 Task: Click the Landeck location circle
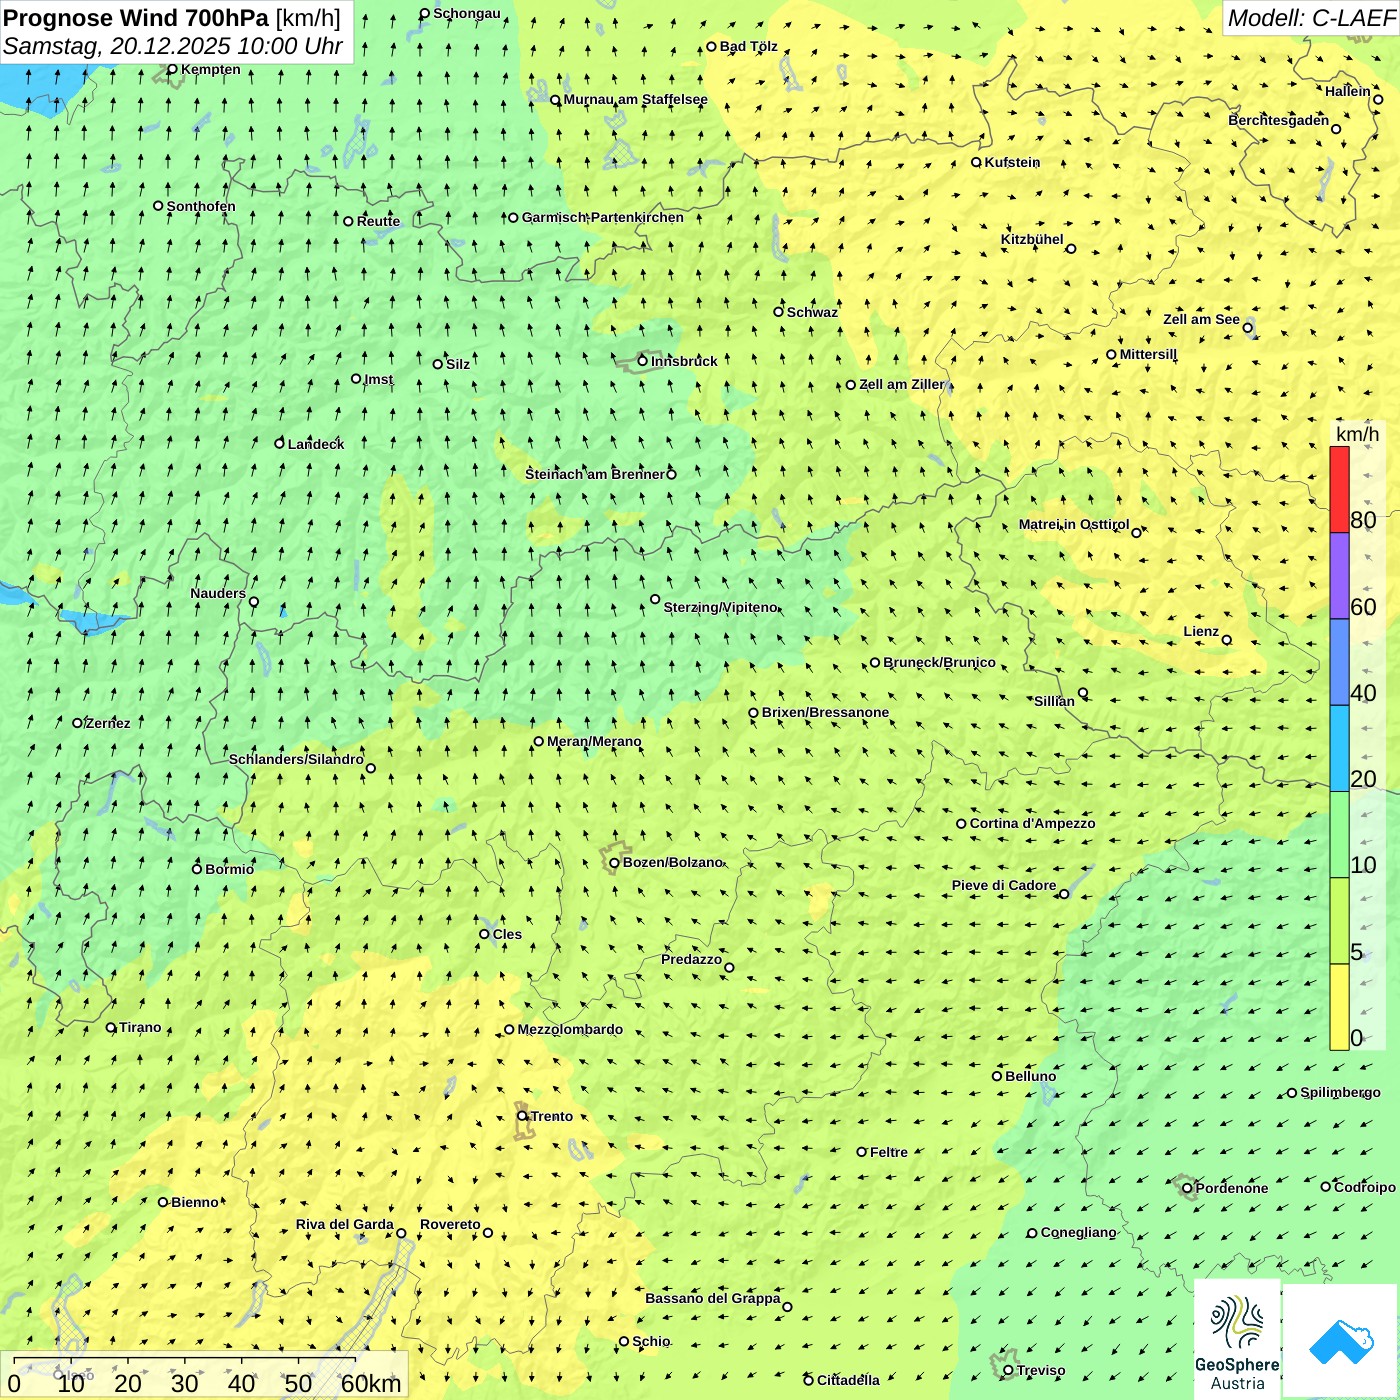[x=280, y=443]
